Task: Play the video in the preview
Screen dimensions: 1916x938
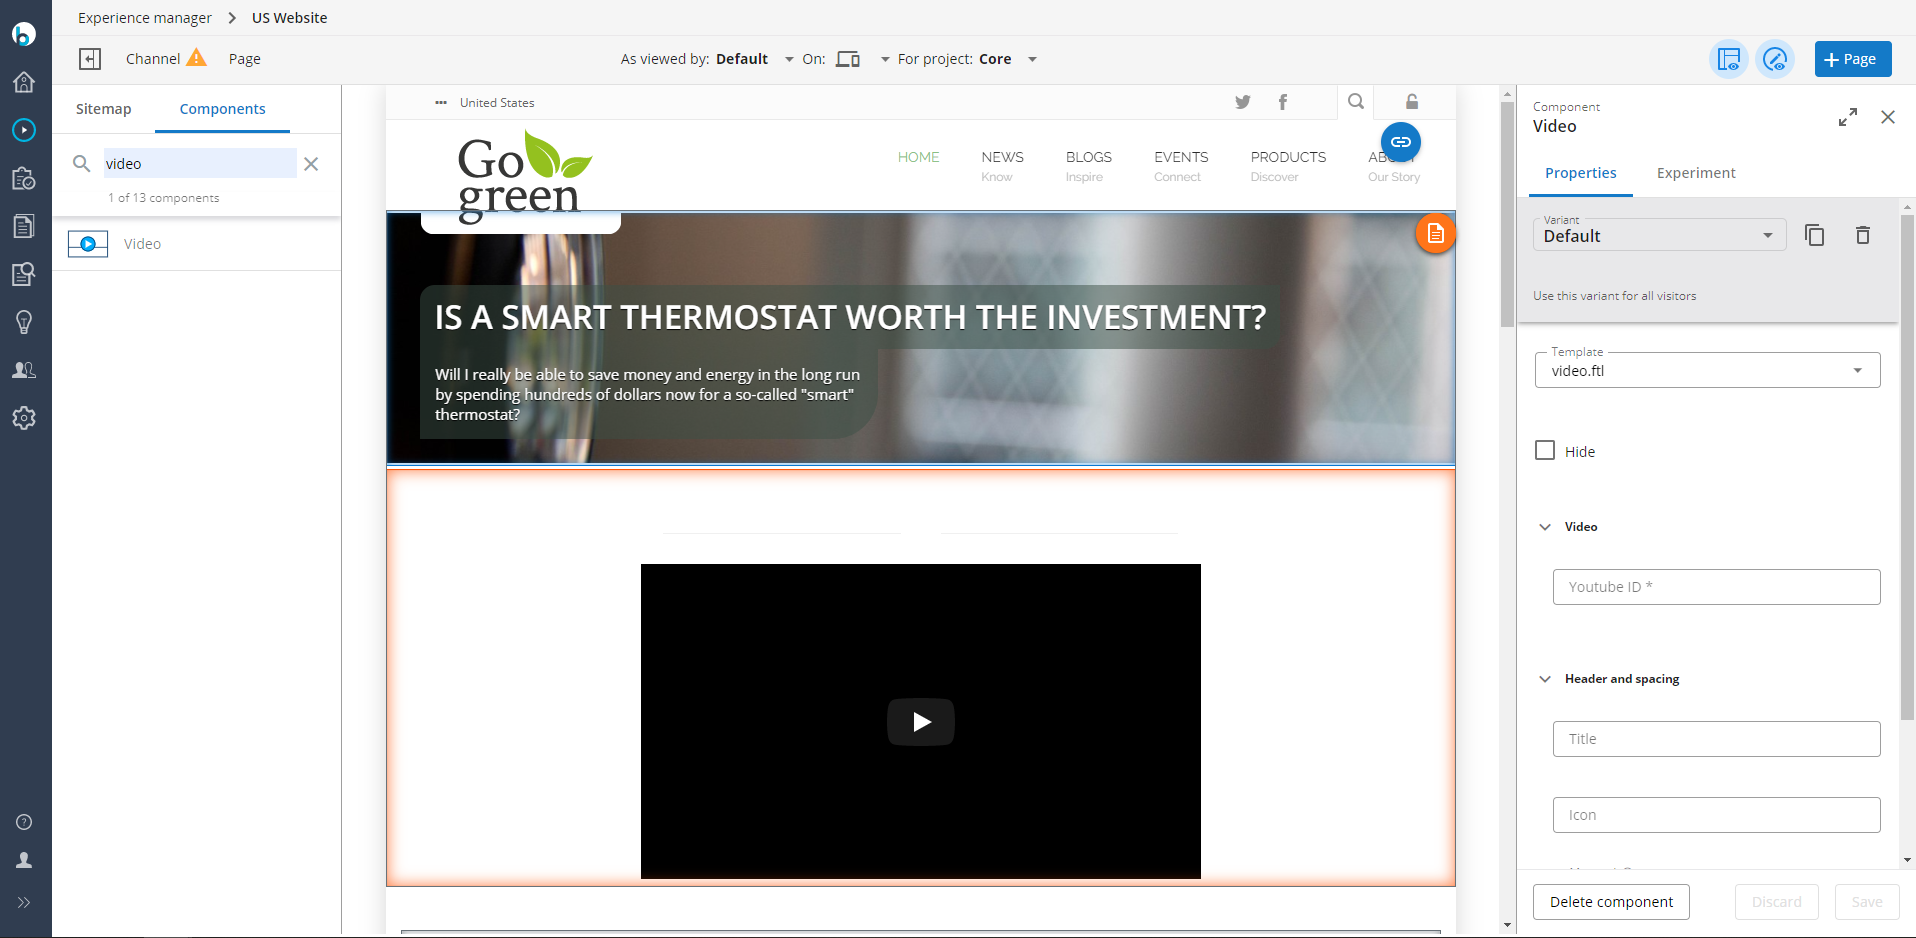Action: point(920,722)
